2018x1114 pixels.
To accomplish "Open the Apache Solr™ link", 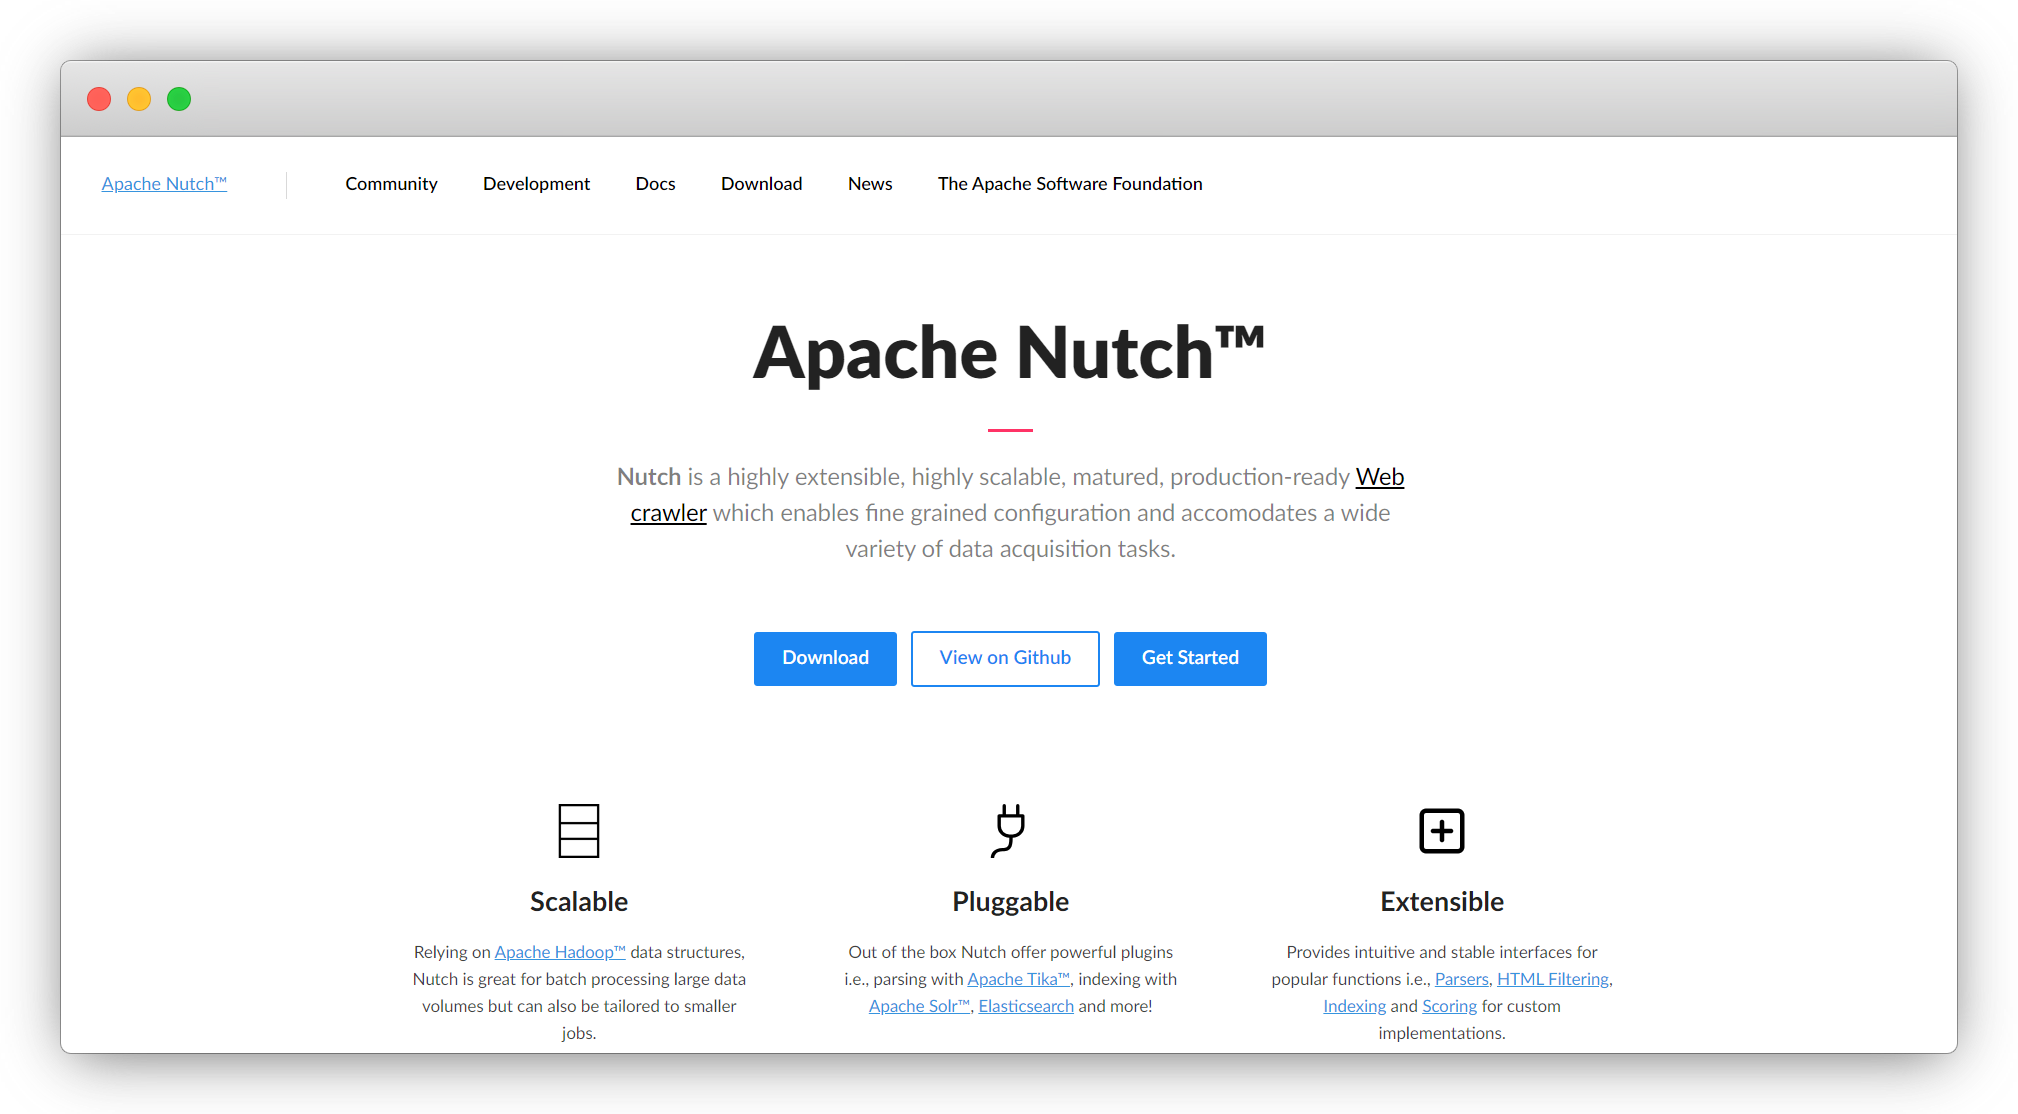I will [x=919, y=1006].
